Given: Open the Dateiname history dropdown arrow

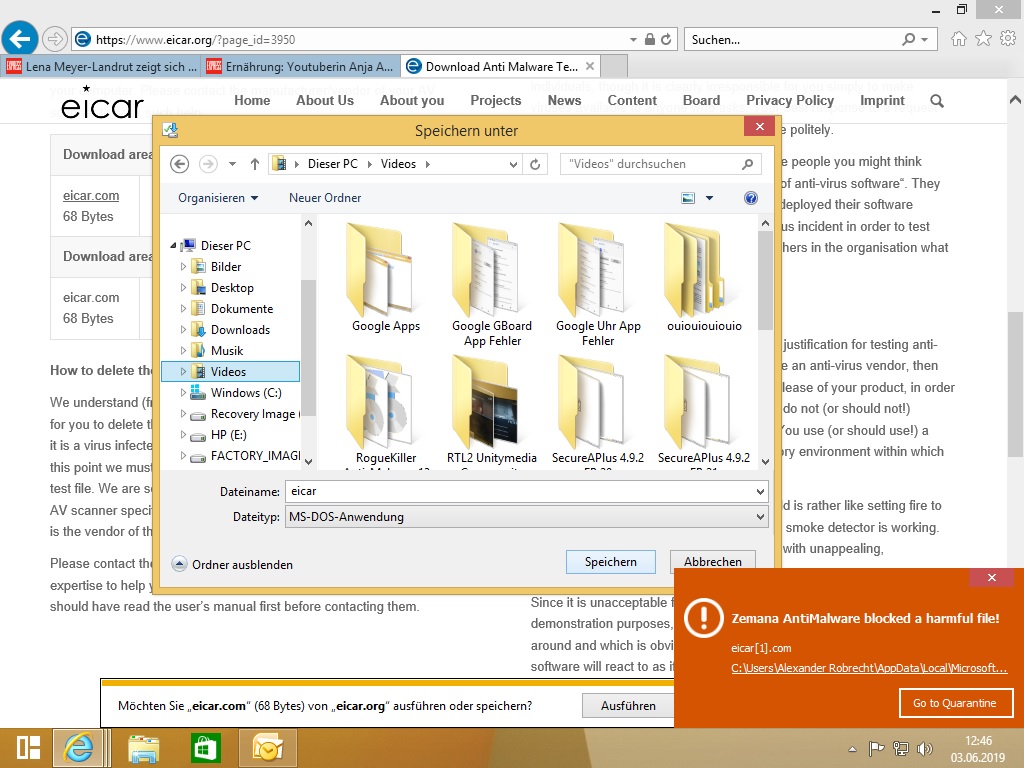Looking at the screenshot, I should click(x=760, y=491).
